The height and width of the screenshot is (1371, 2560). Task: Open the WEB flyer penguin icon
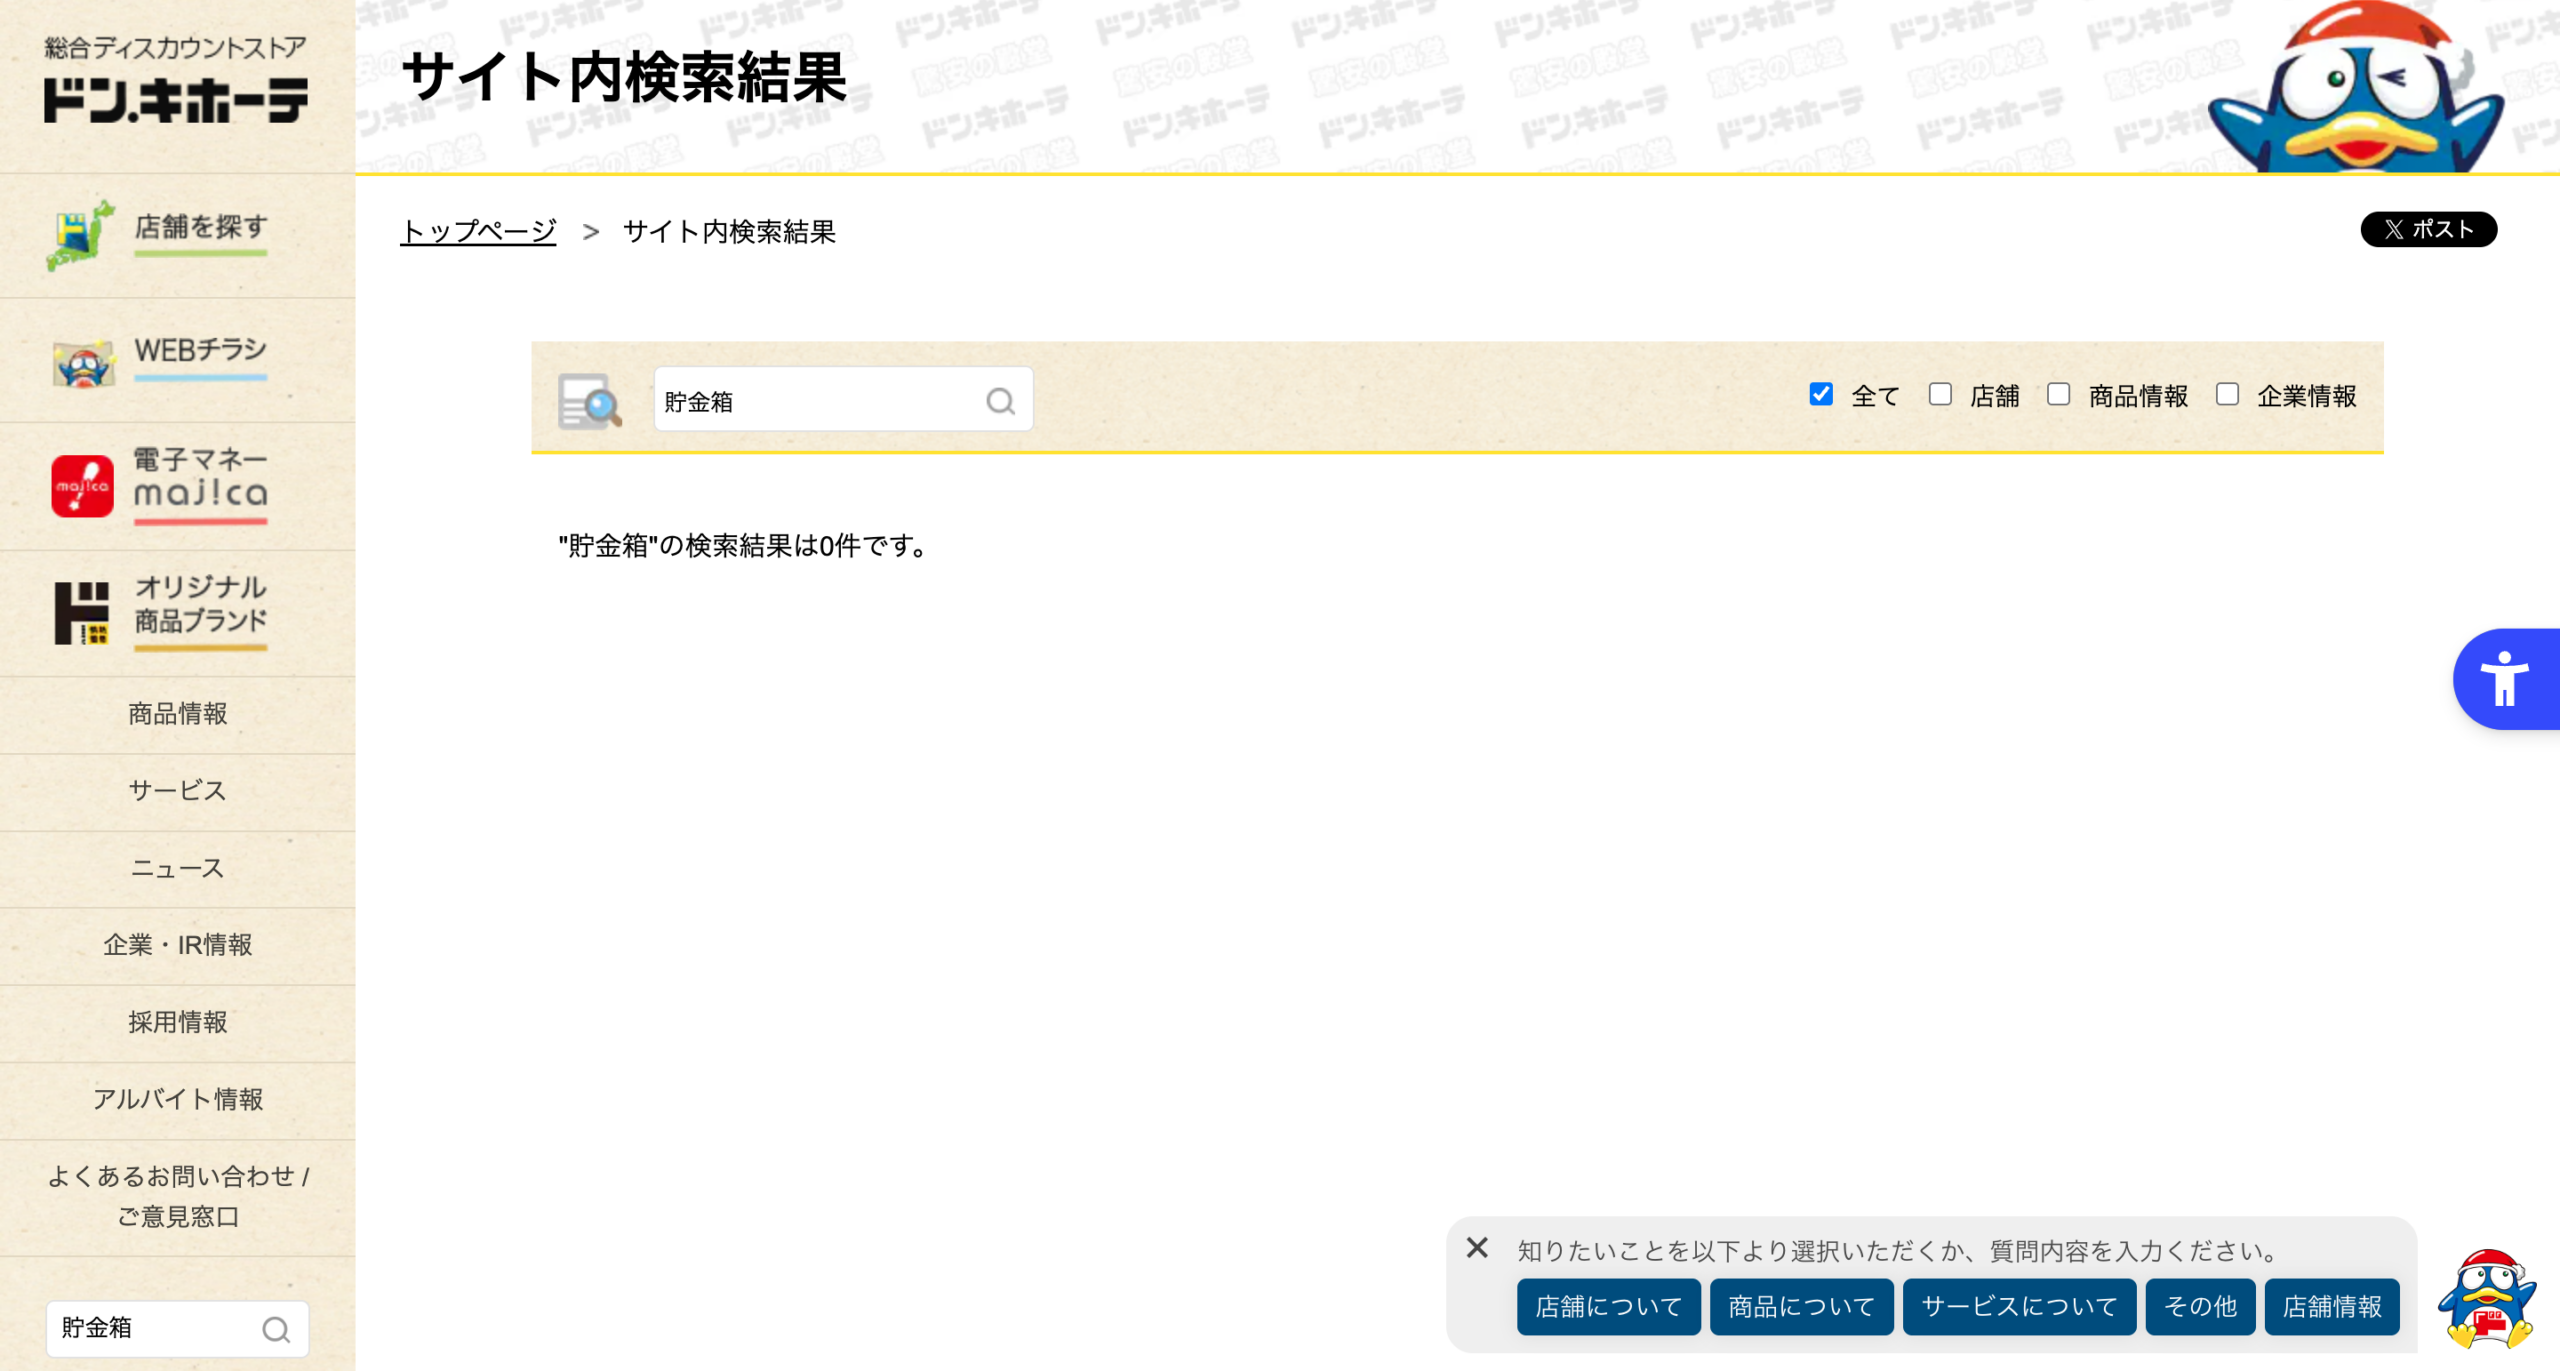click(83, 364)
